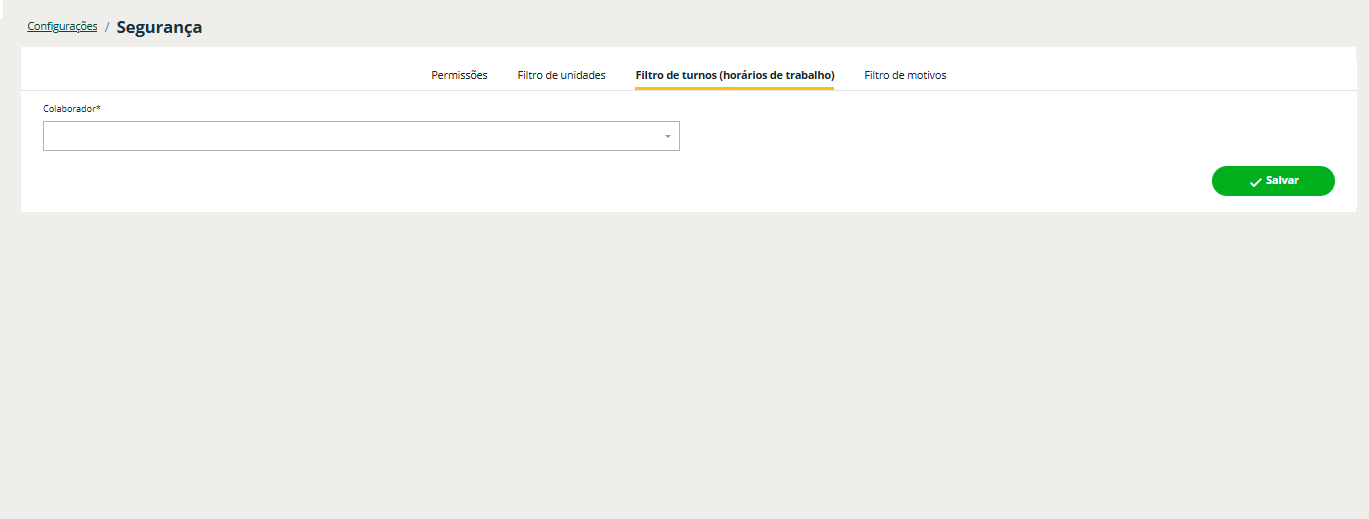Click the Colaborador dropdown arrow caret
This screenshot has width=1369, height=519.
pos(667,136)
